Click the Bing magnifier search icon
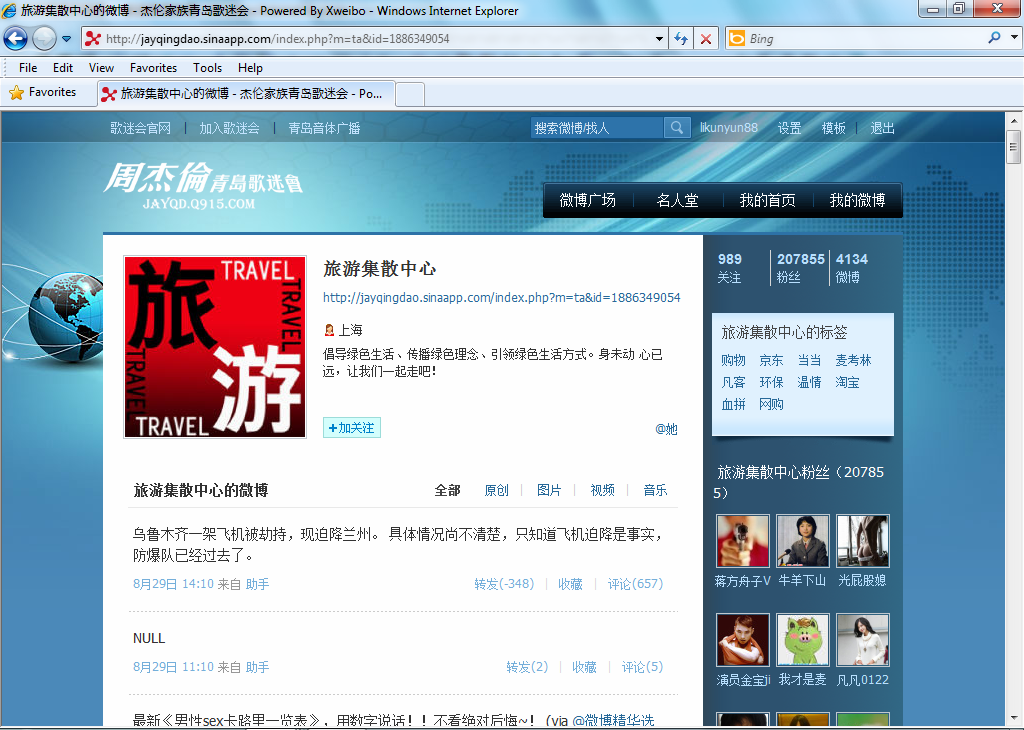1024x730 pixels. click(994, 38)
